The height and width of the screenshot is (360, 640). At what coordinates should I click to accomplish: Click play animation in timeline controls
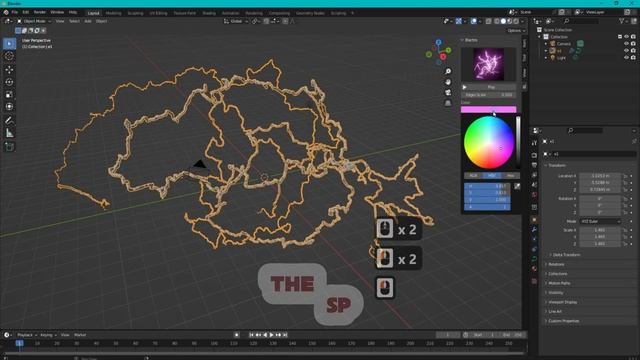click(x=271, y=335)
